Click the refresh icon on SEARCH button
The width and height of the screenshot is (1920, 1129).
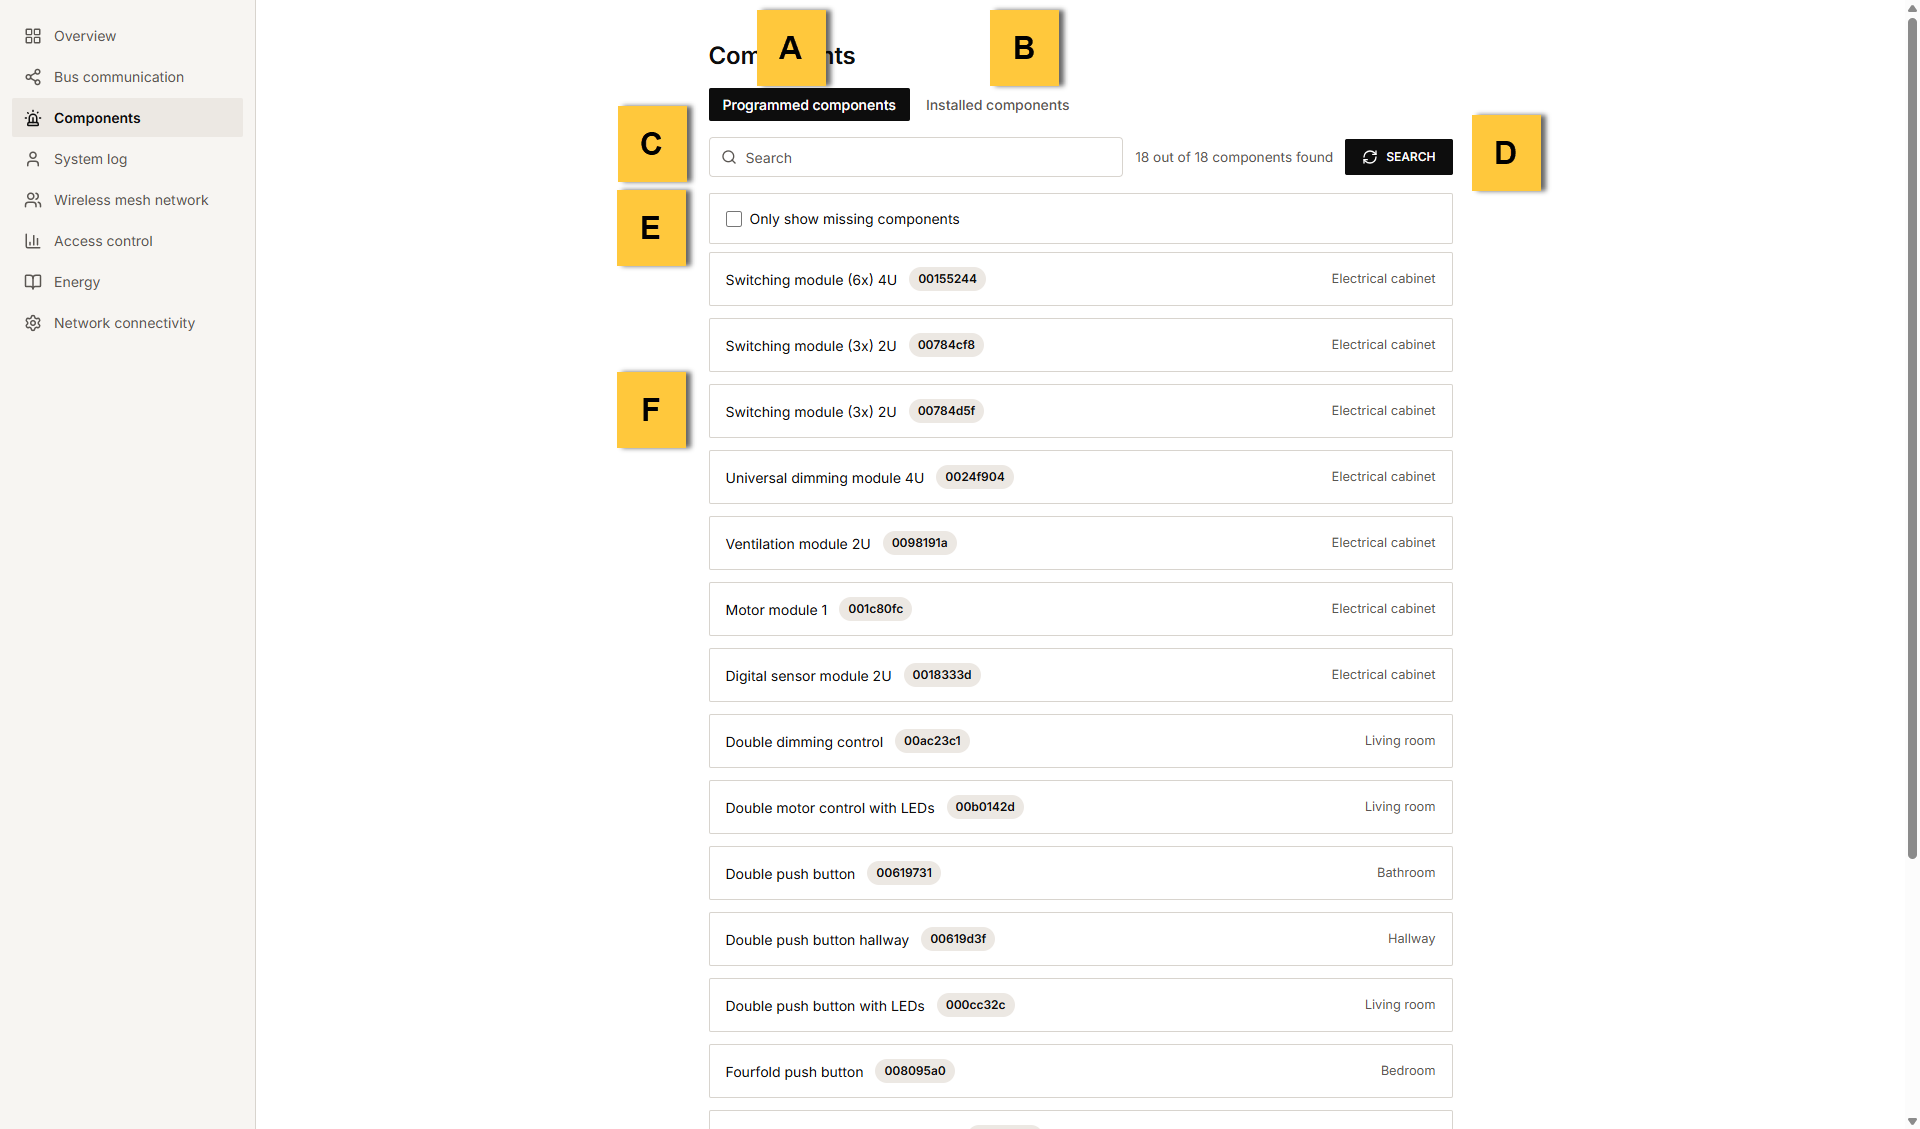click(x=1370, y=157)
